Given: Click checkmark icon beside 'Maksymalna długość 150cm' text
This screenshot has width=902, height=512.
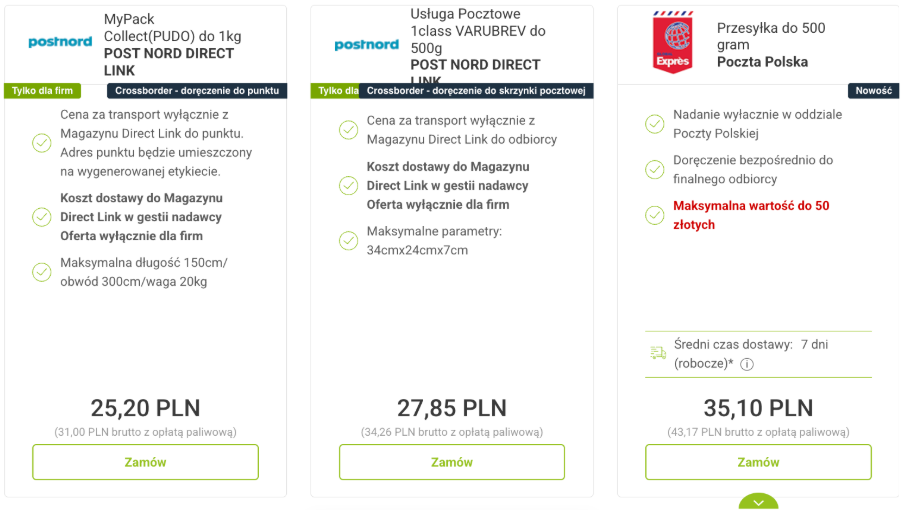Looking at the screenshot, I should pyautogui.click(x=42, y=272).
